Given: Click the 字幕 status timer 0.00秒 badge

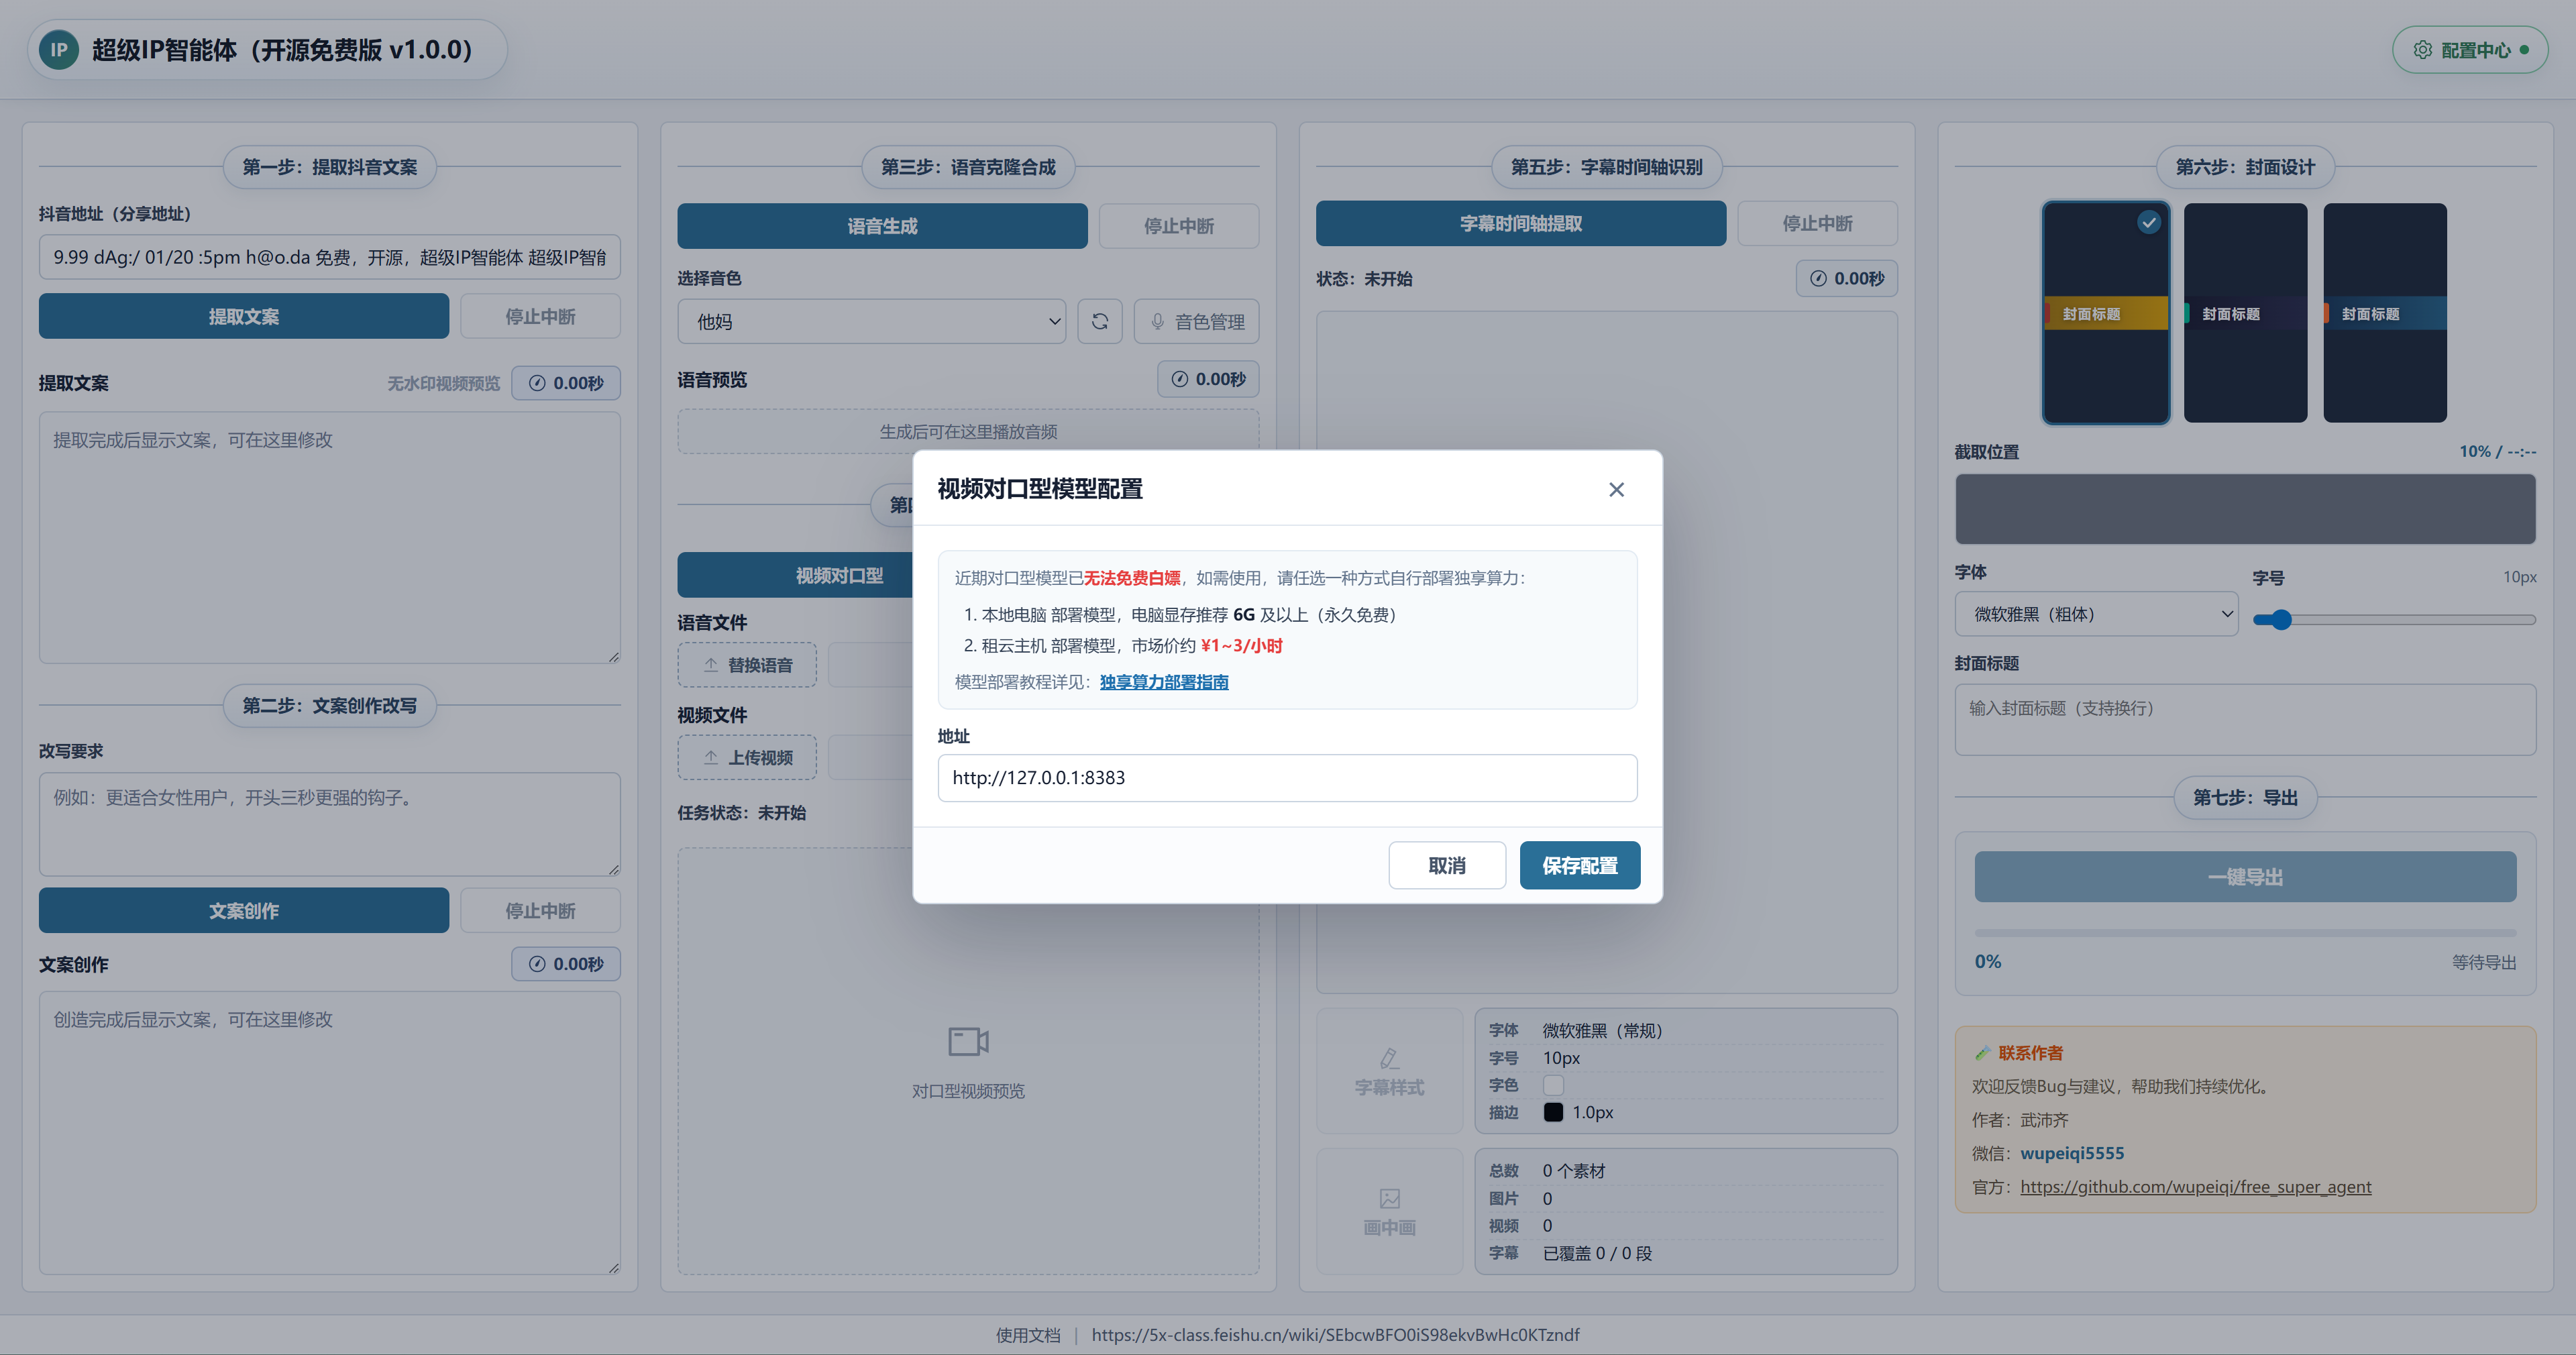Looking at the screenshot, I should [1846, 279].
